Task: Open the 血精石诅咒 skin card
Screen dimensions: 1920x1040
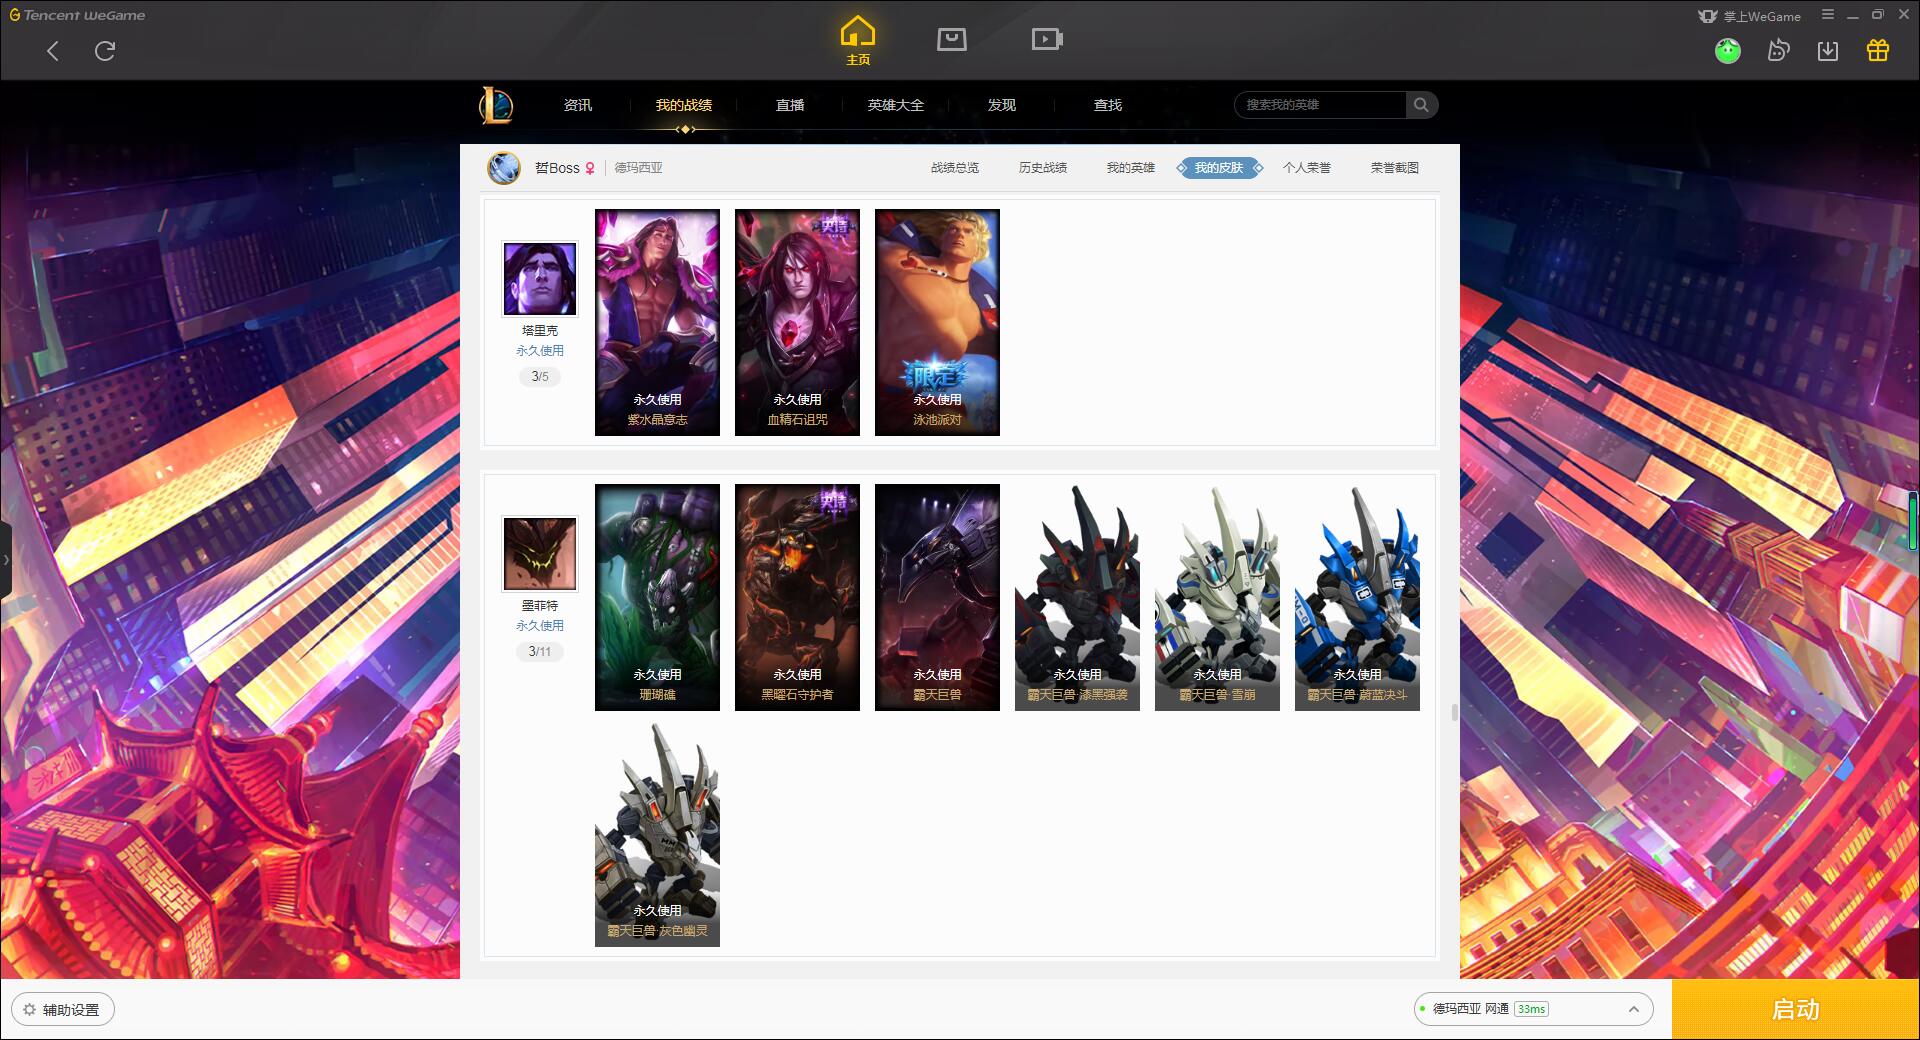Action: coord(797,322)
